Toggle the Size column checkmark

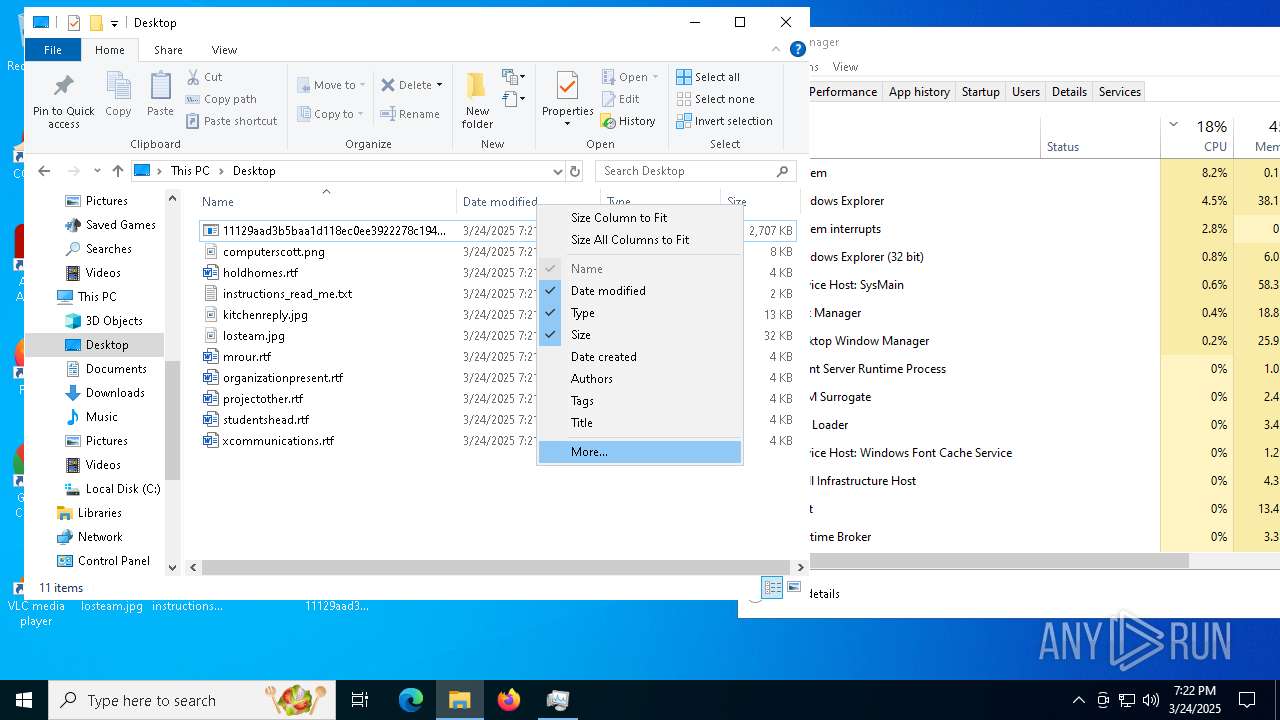point(640,335)
